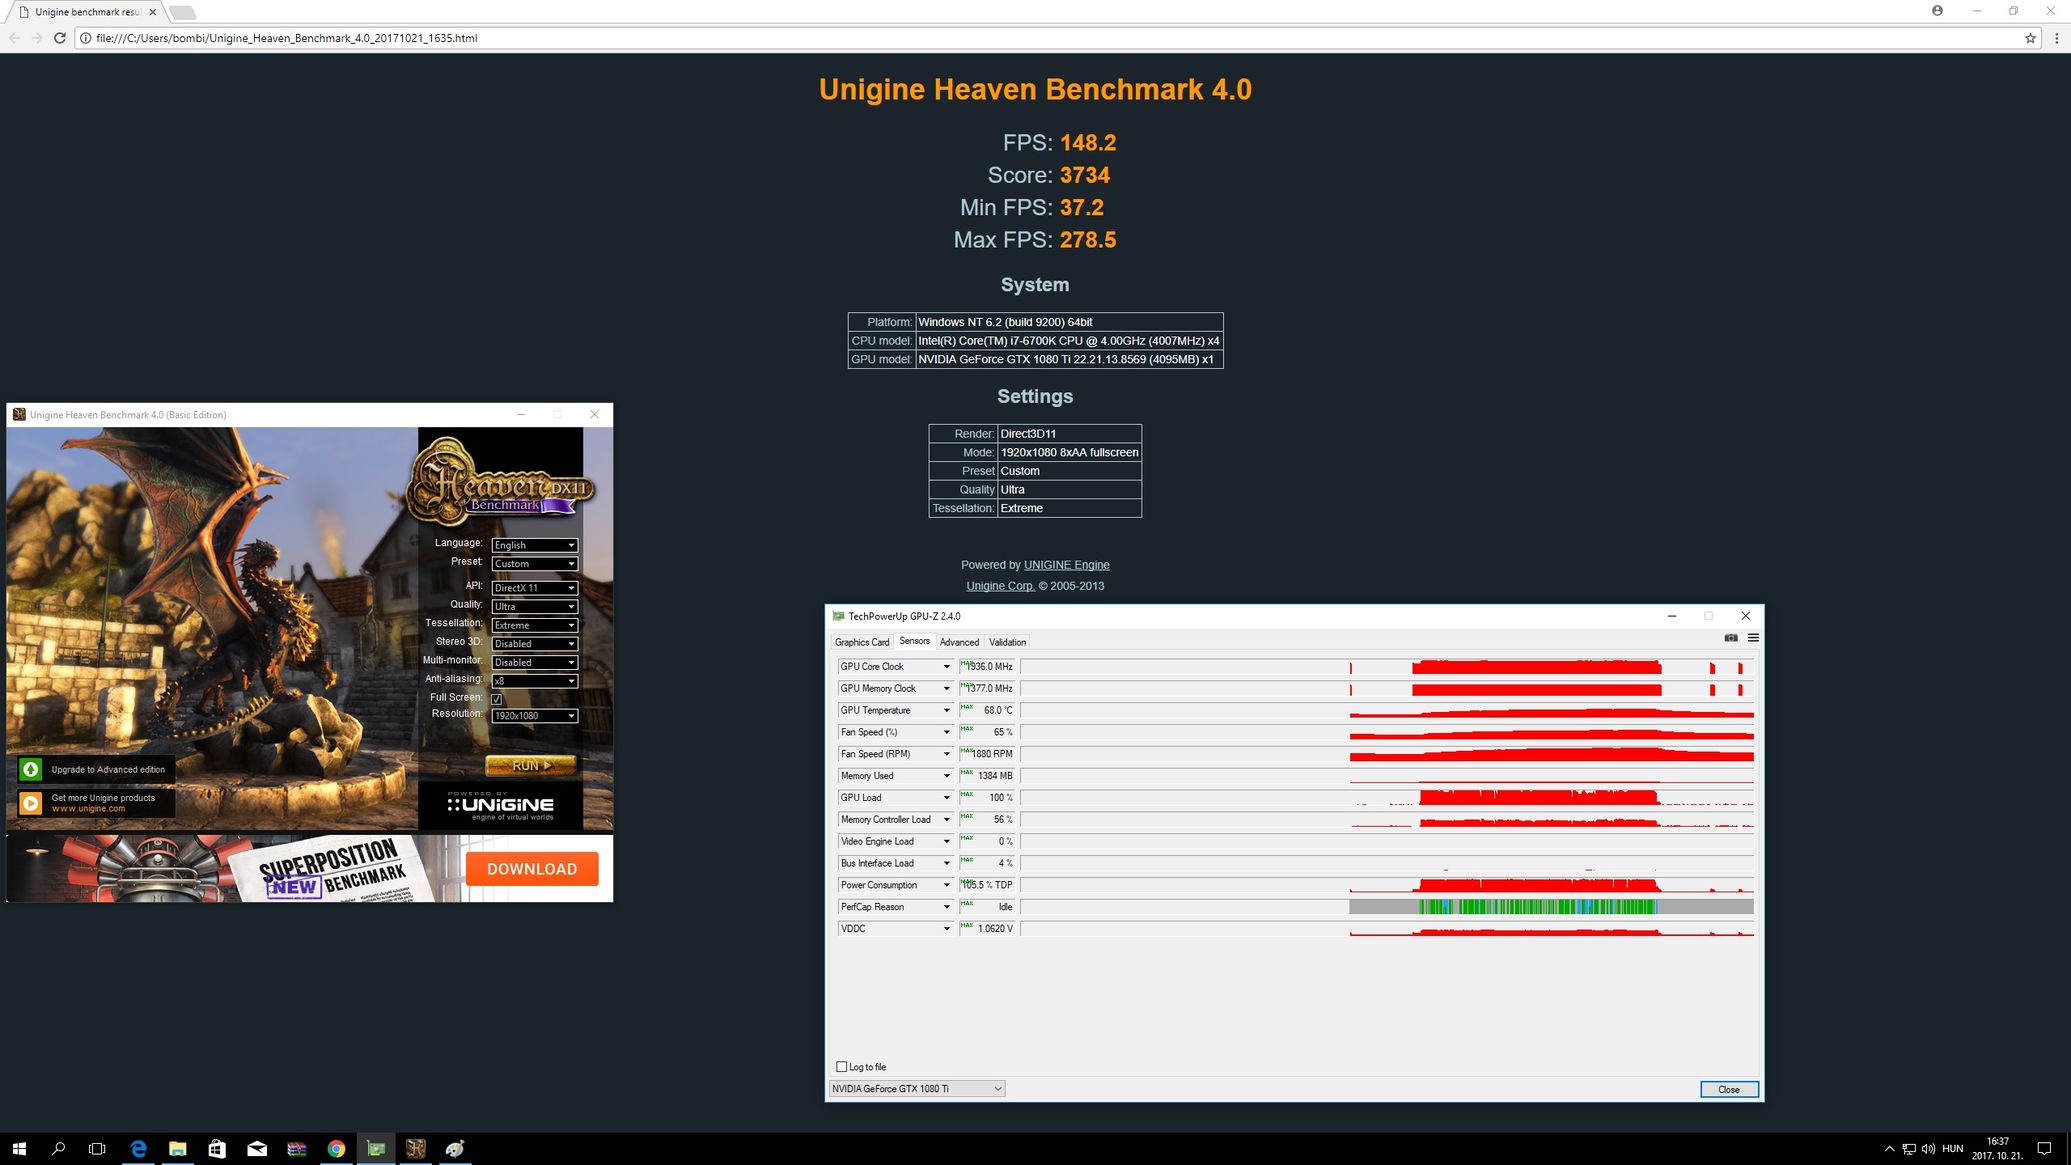The image size is (2071, 1165).
Task: Open the Paint taskbar icon
Action: (455, 1149)
